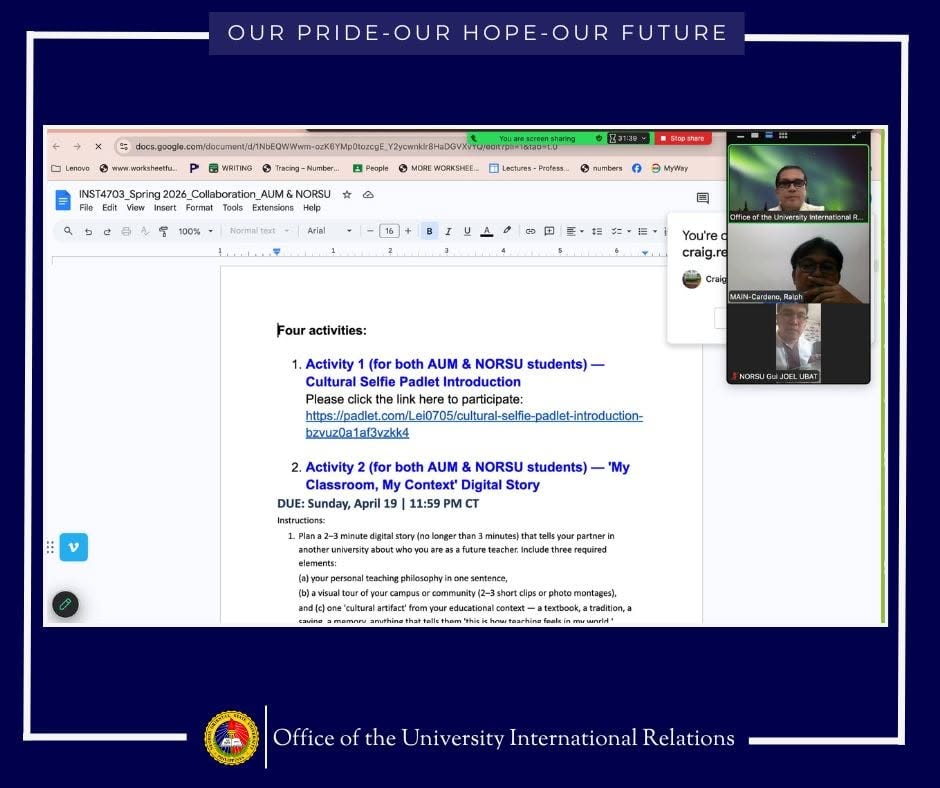Toggle Underline formatting button
The image size is (940, 788).
[467, 231]
